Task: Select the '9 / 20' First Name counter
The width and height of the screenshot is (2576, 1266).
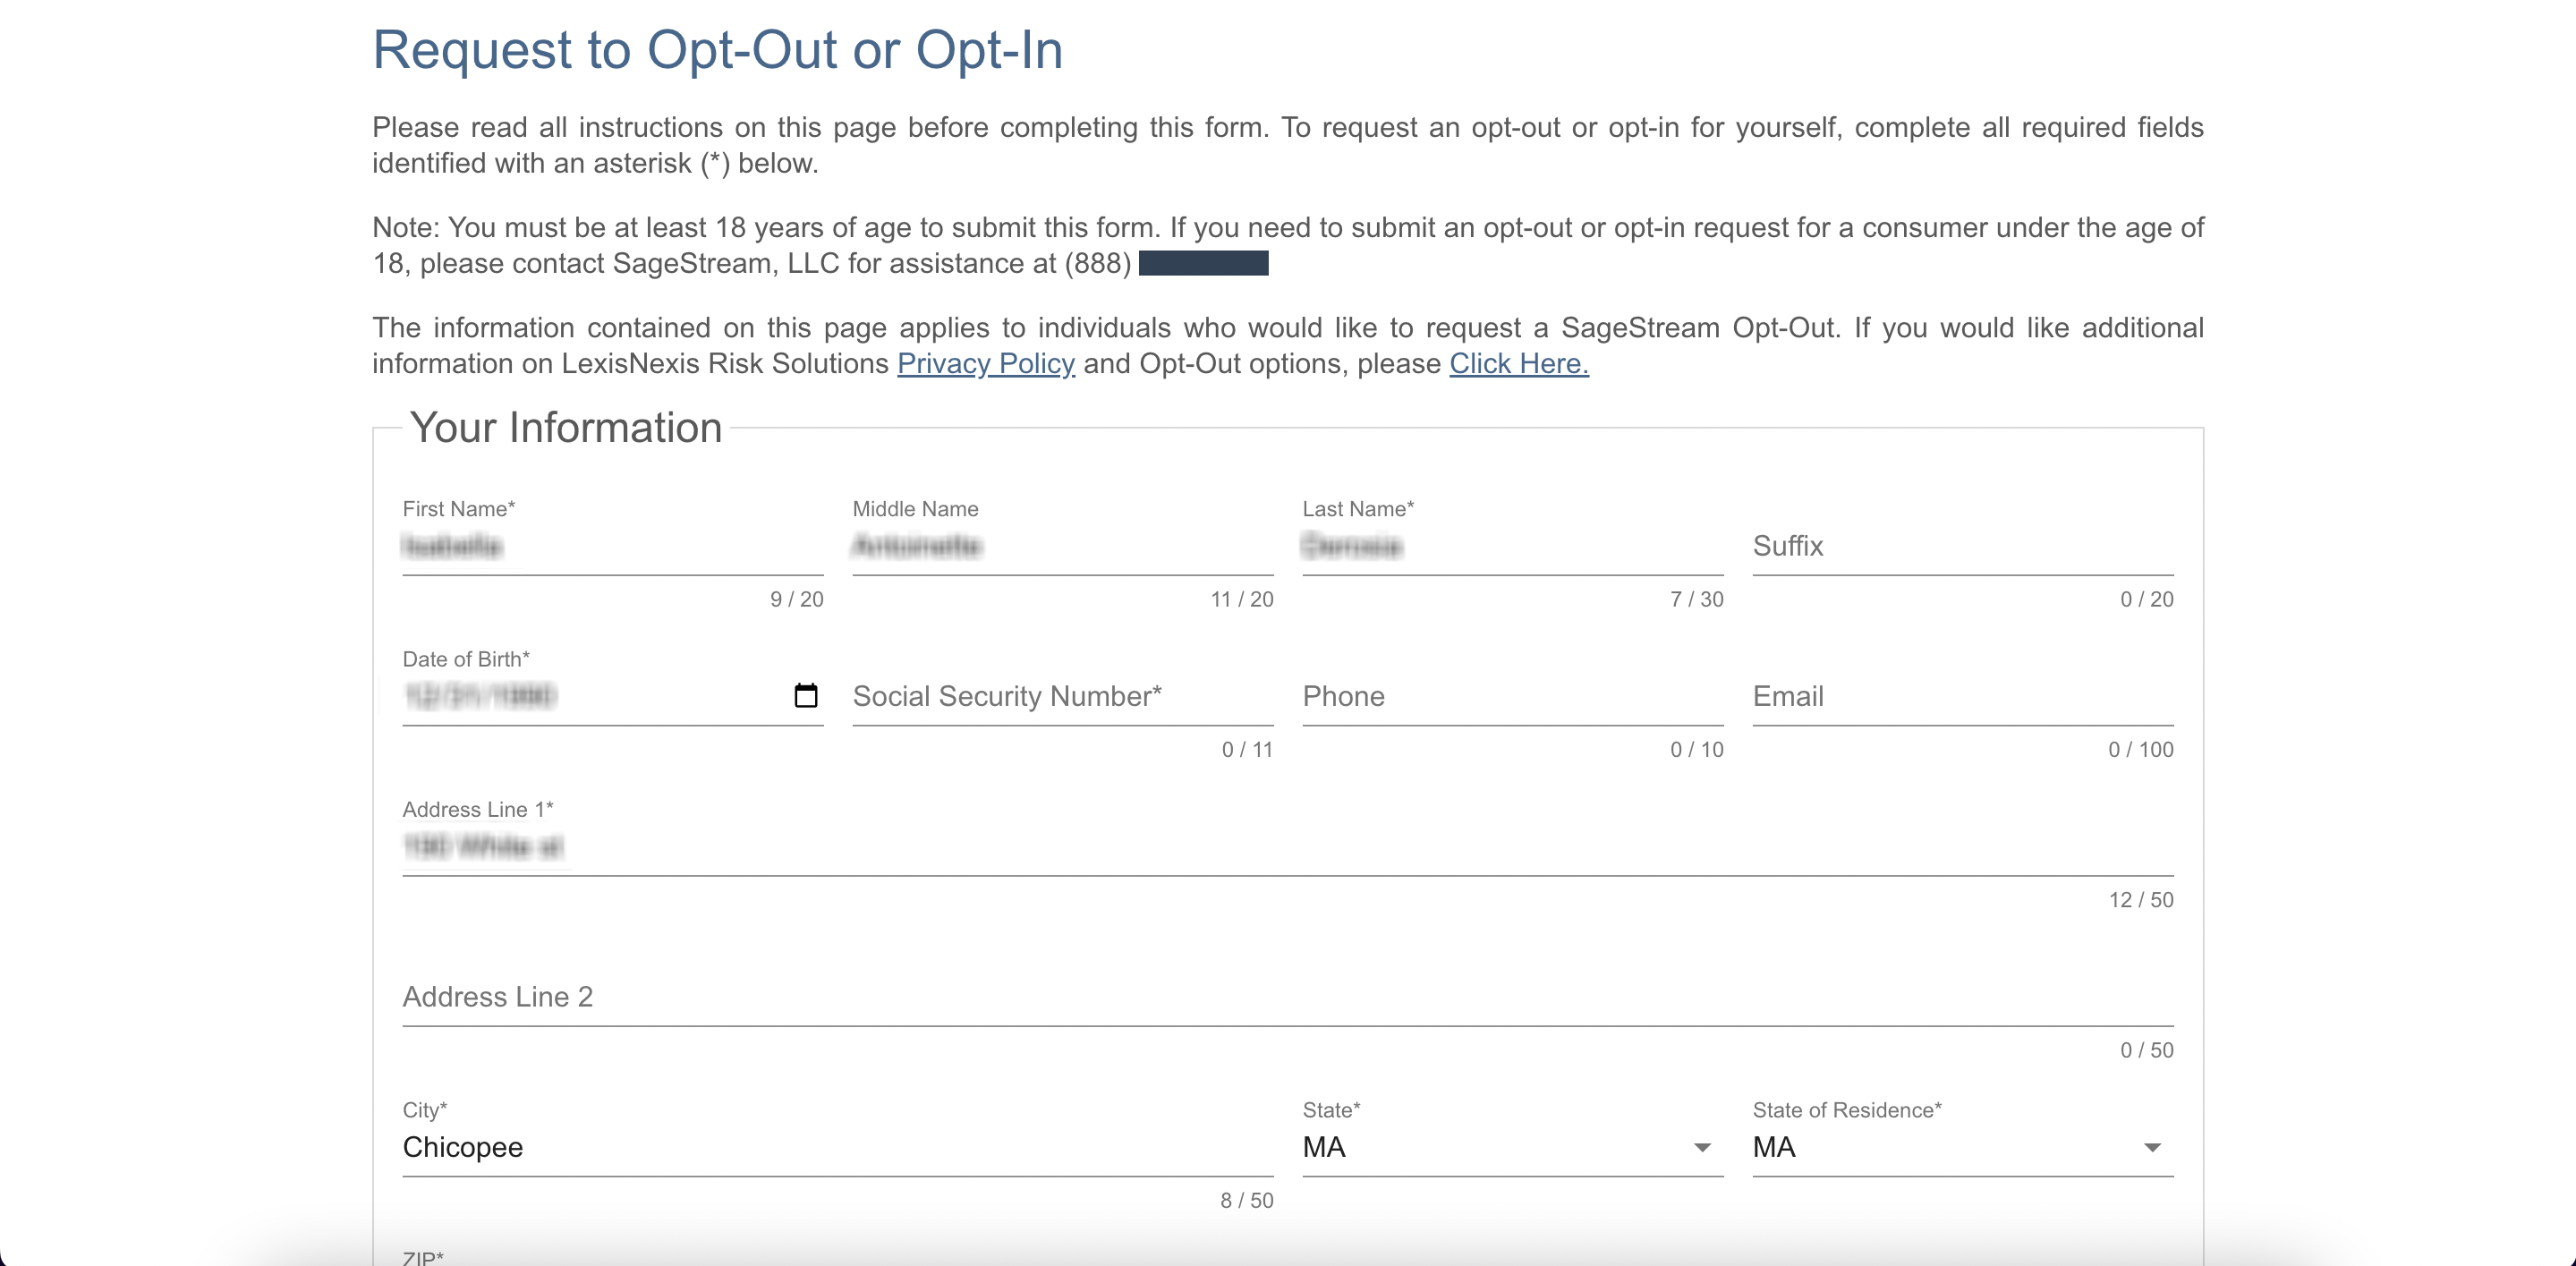Action: tap(796, 599)
